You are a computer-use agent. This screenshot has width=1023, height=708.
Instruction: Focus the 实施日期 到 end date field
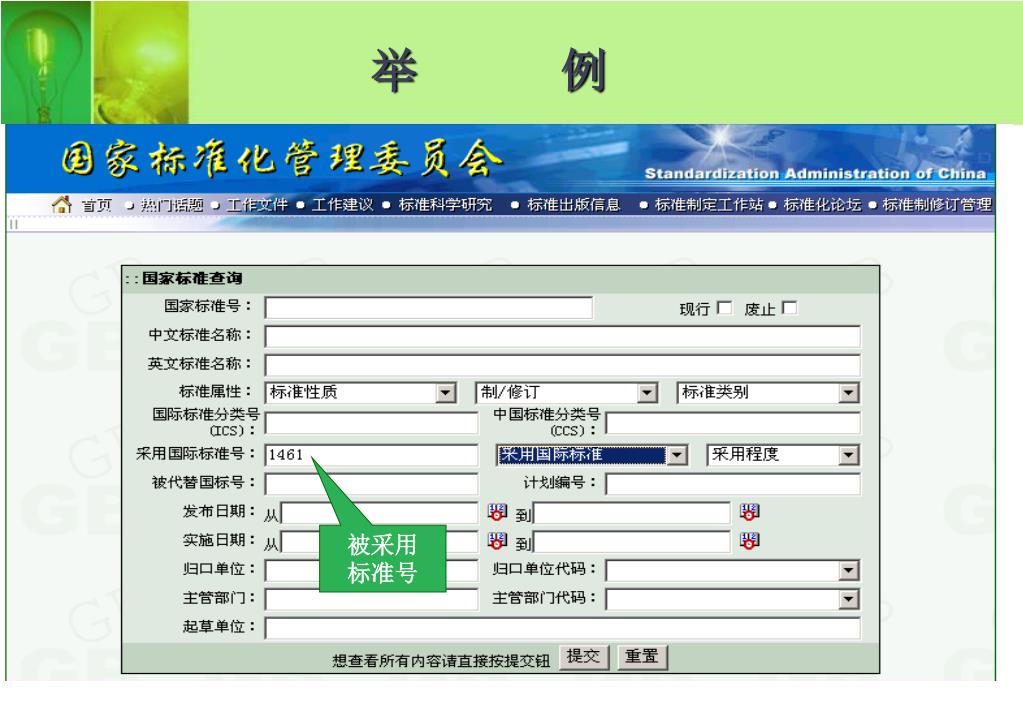pos(631,542)
